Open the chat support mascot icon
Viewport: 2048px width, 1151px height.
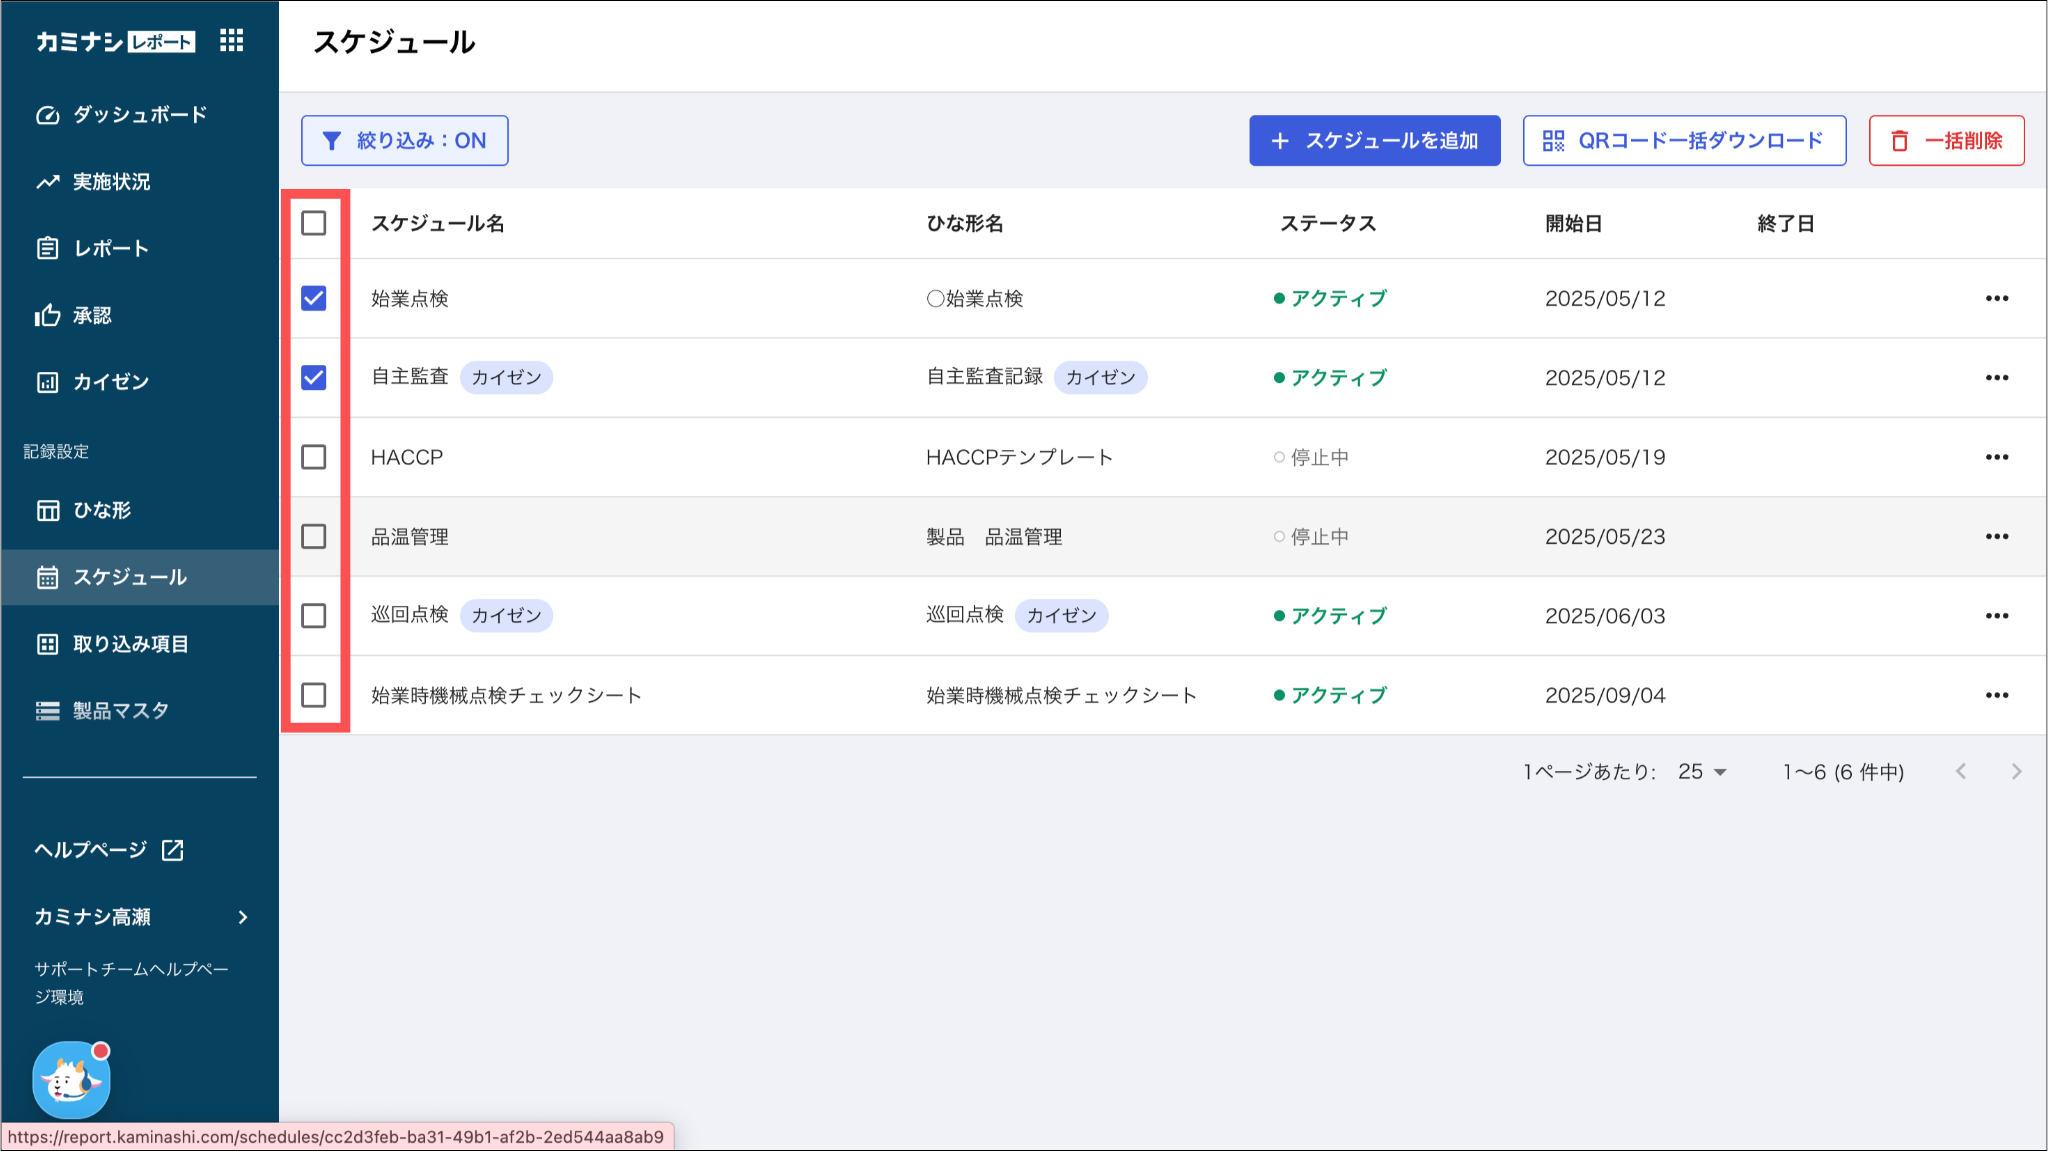72,1079
